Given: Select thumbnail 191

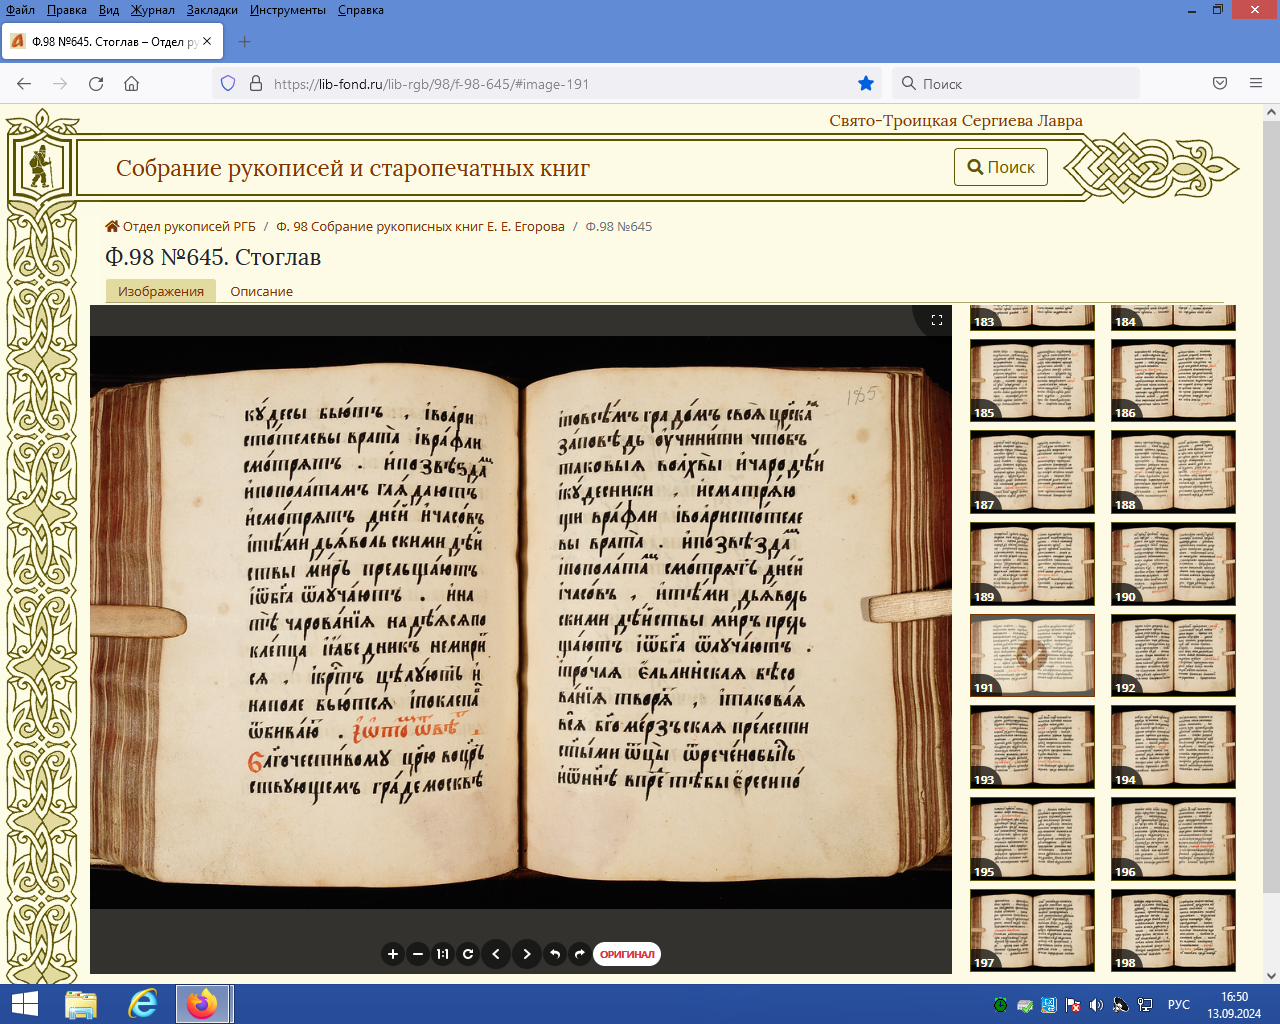Looking at the screenshot, I should tap(1032, 655).
